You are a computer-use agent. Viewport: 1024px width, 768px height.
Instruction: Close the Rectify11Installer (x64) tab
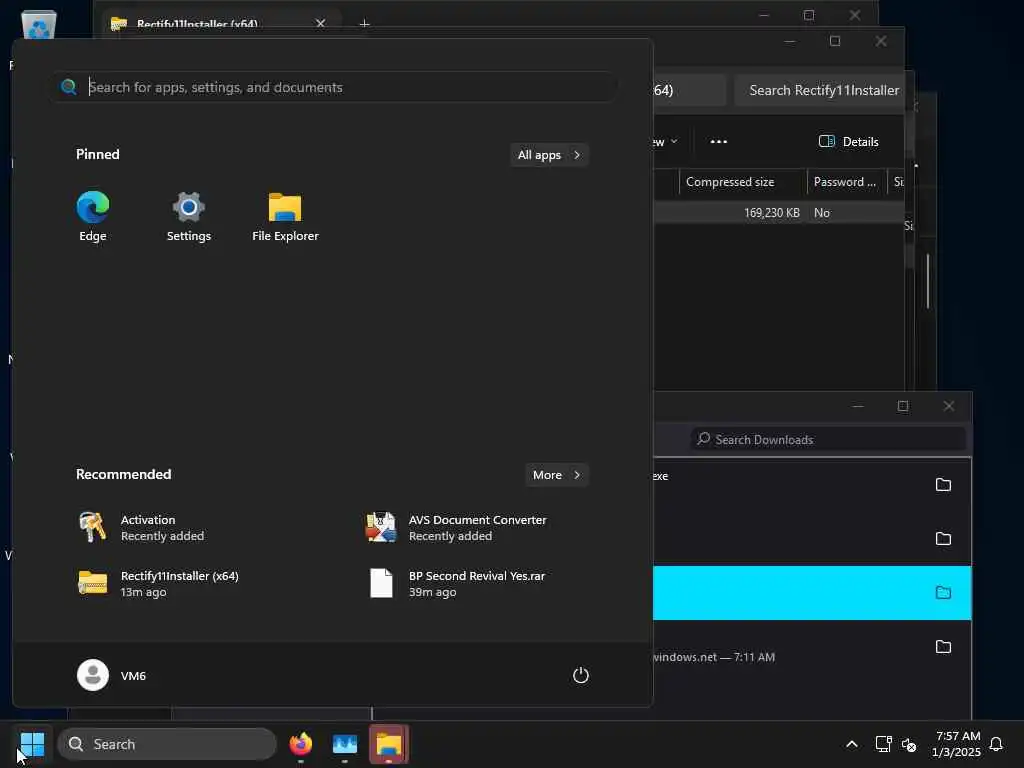point(321,23)
